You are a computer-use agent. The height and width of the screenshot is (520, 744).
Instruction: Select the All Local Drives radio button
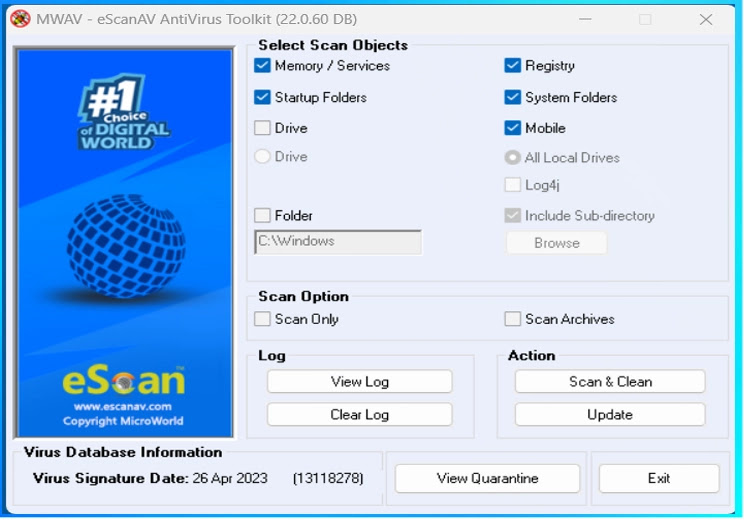(512, 158)
